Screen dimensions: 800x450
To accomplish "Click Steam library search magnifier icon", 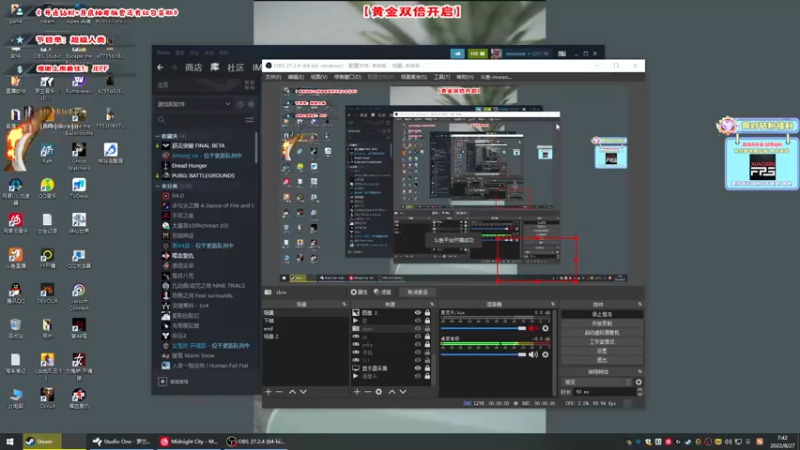I will point(162,120).
